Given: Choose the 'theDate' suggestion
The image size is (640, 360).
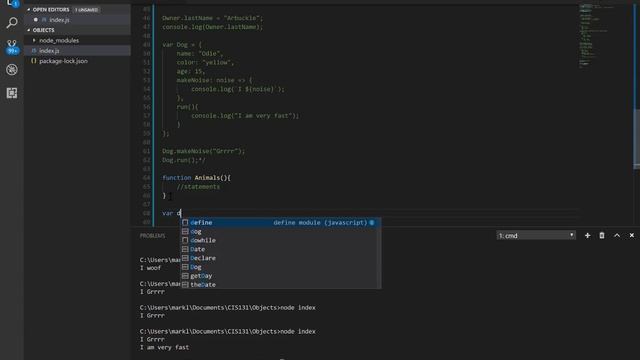Looking at the screenshot, I should tap(281, 284).
